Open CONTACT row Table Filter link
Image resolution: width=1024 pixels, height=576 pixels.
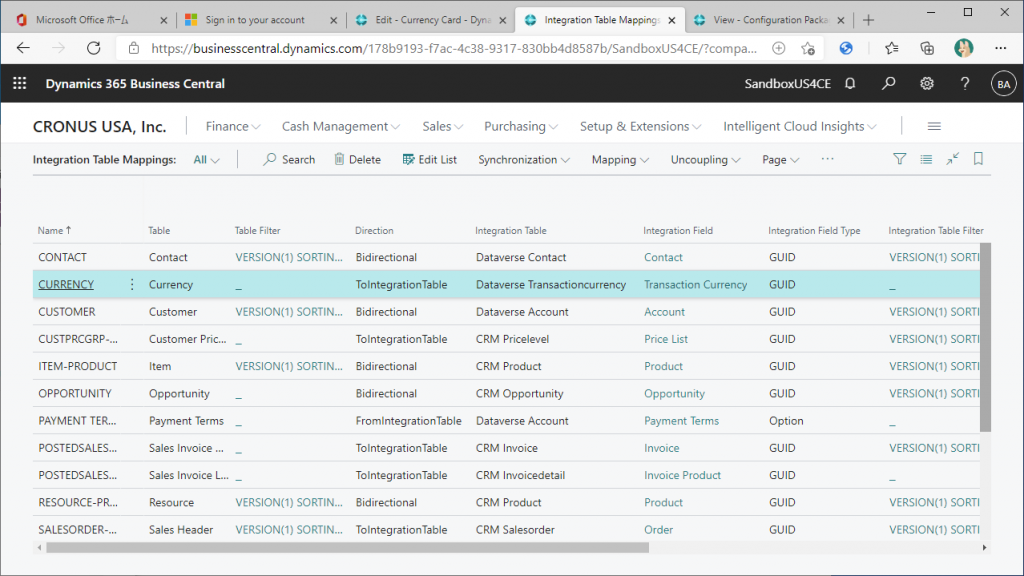pos(289,257)
